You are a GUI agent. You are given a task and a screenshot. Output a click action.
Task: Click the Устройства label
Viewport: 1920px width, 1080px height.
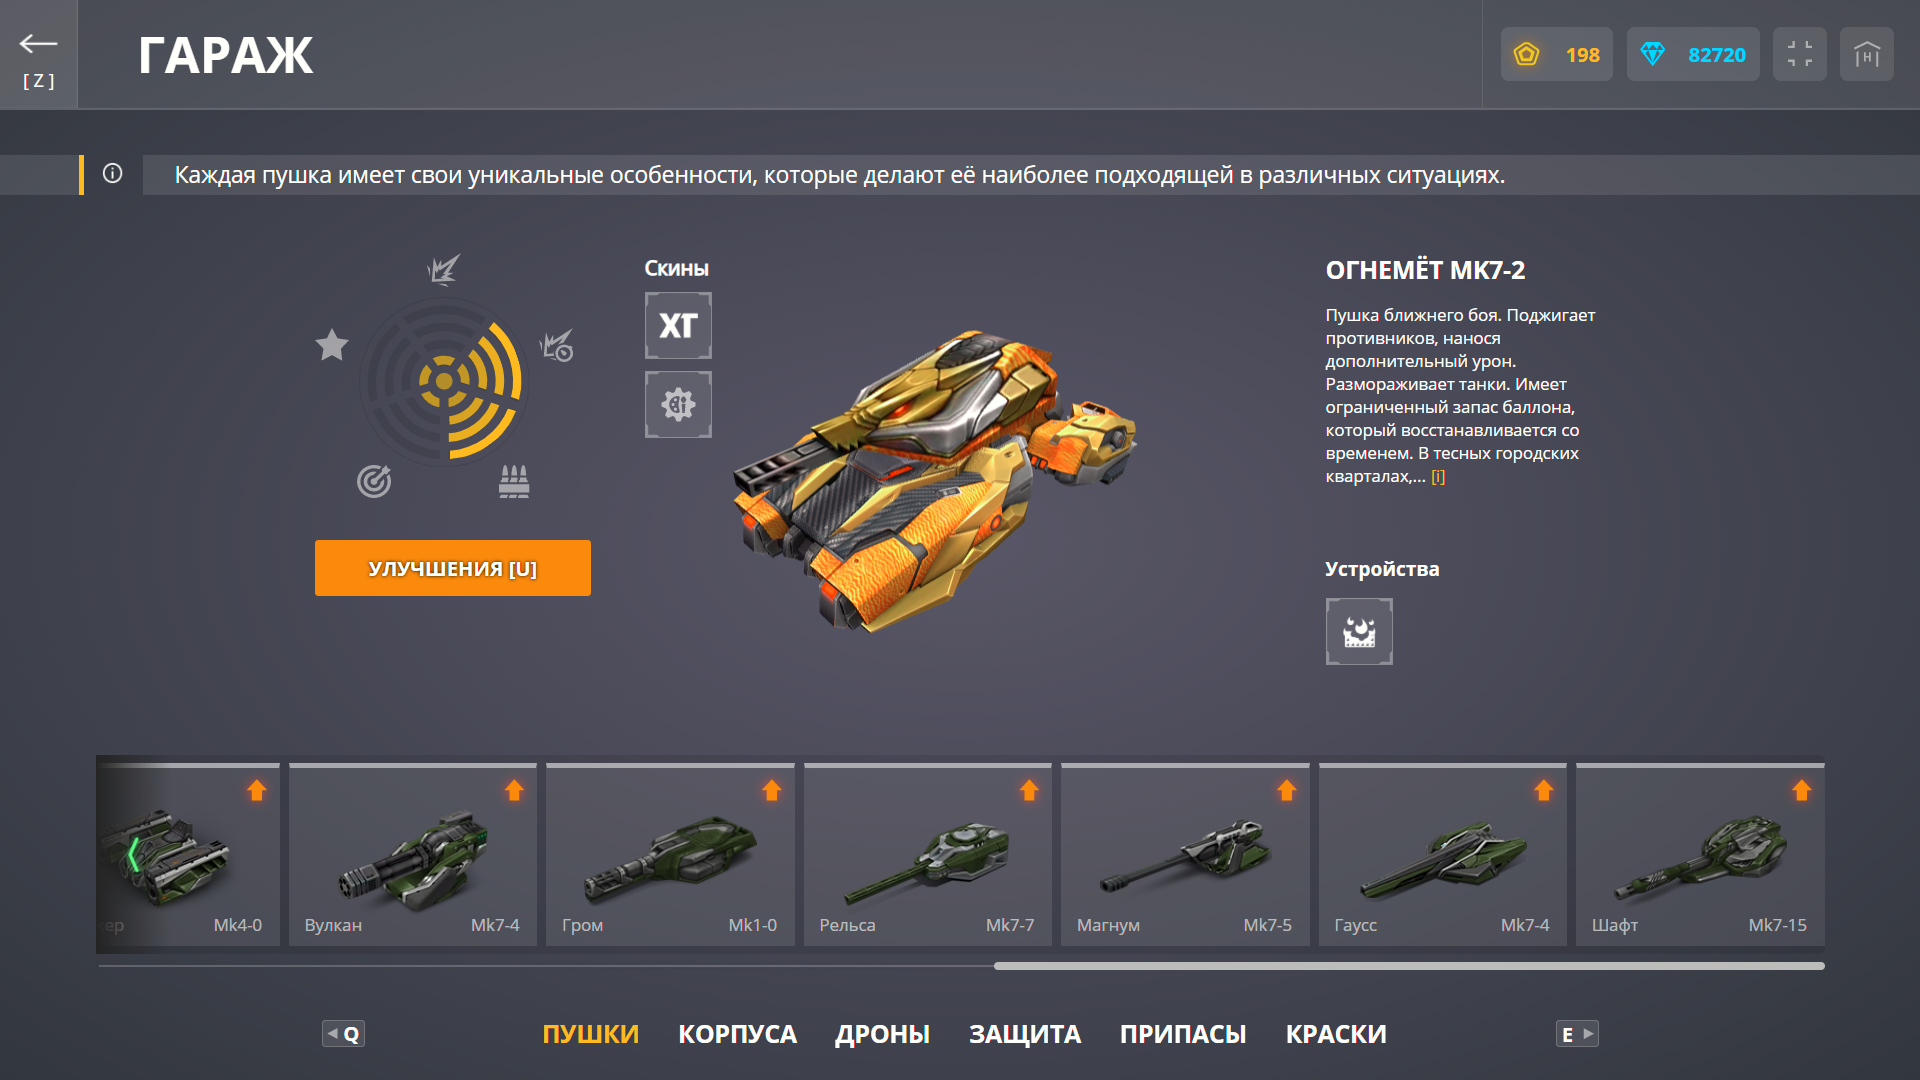coord(1382,569)
